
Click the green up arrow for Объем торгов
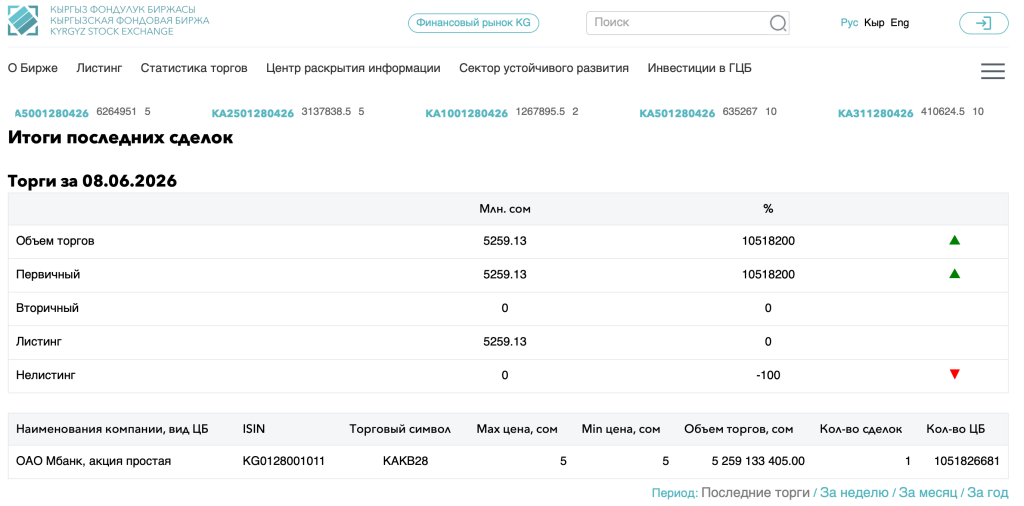pyautogui.click(x=955, y=240)
